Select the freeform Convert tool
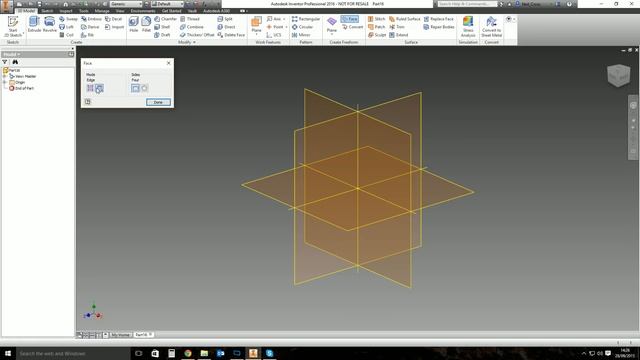 [352, 27]
